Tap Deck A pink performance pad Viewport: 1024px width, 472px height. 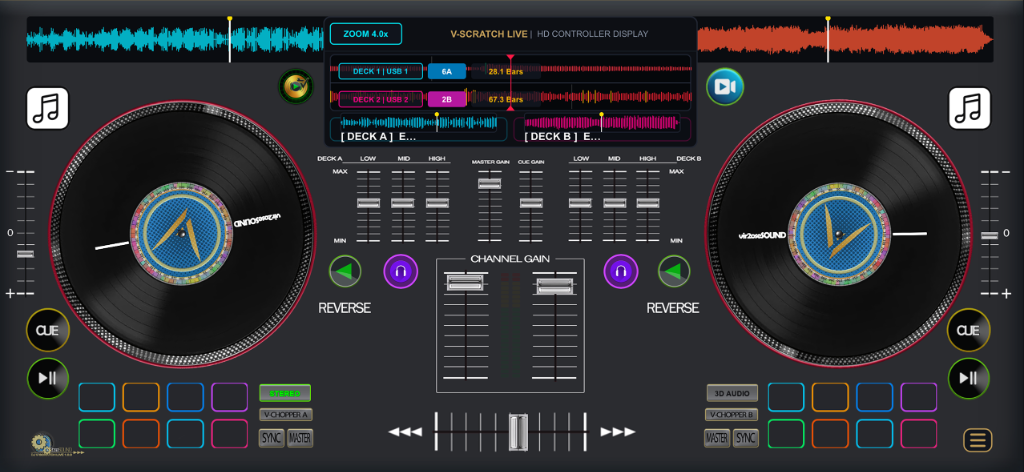click(230, 433)
